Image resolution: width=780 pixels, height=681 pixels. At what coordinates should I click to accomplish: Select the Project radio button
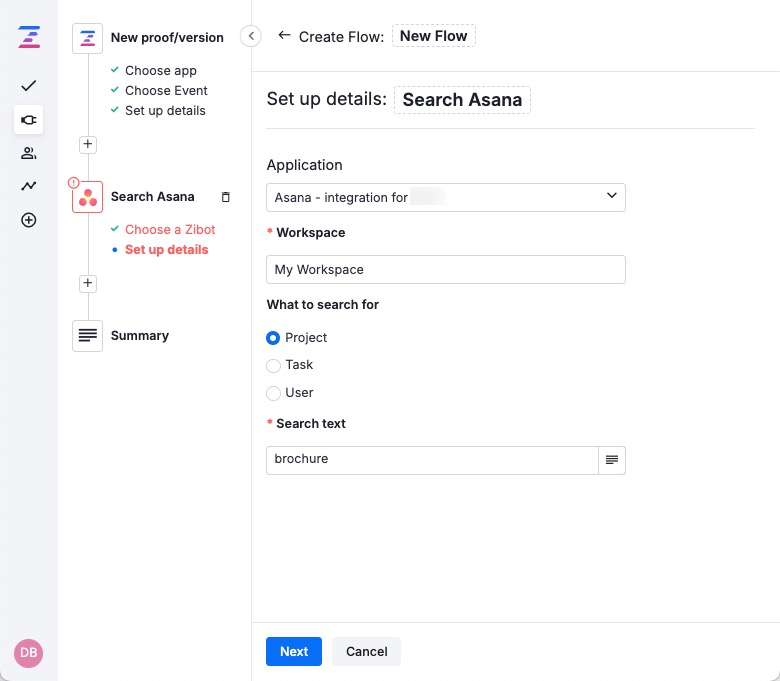tap(274, 338)
